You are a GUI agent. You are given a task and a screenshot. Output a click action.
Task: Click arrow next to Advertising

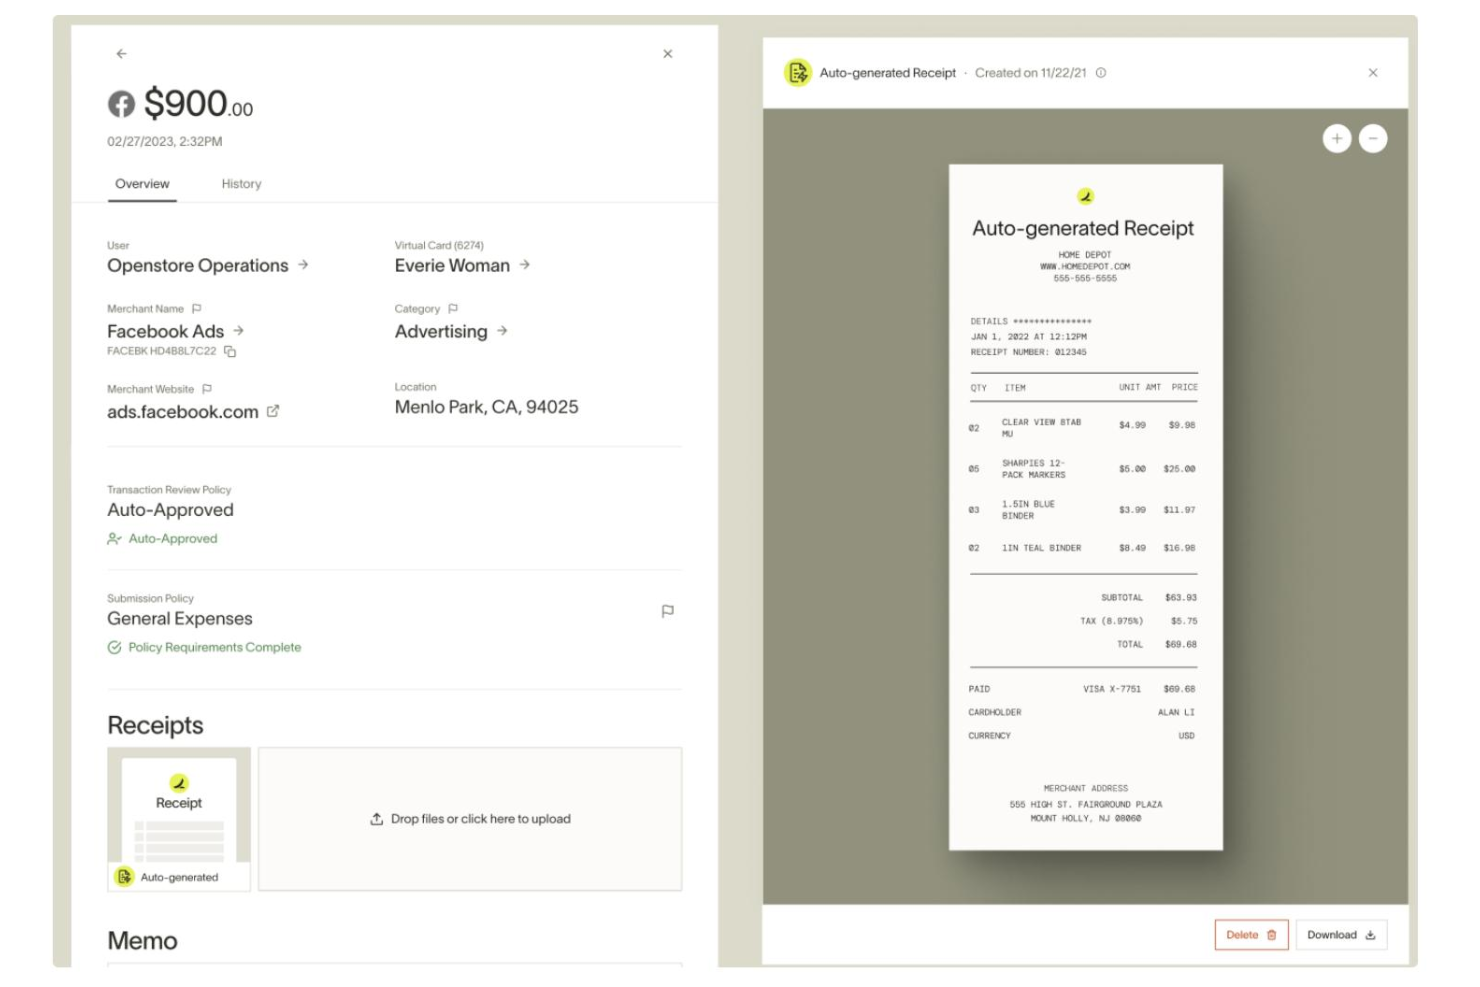coord(502,330)
